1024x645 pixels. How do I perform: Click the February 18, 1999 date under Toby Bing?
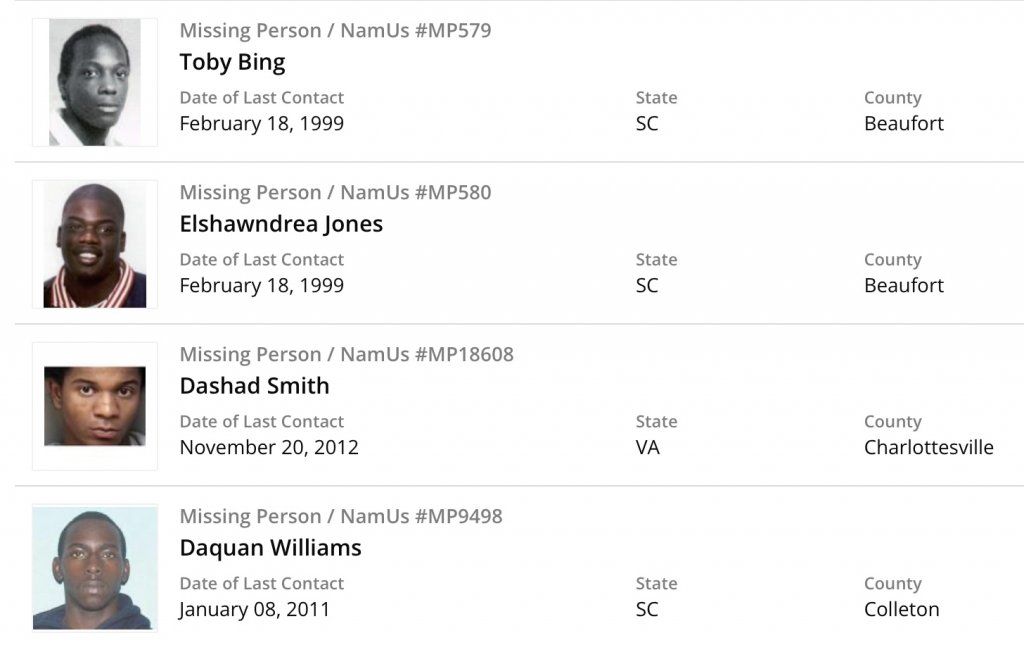pos(261,124)
